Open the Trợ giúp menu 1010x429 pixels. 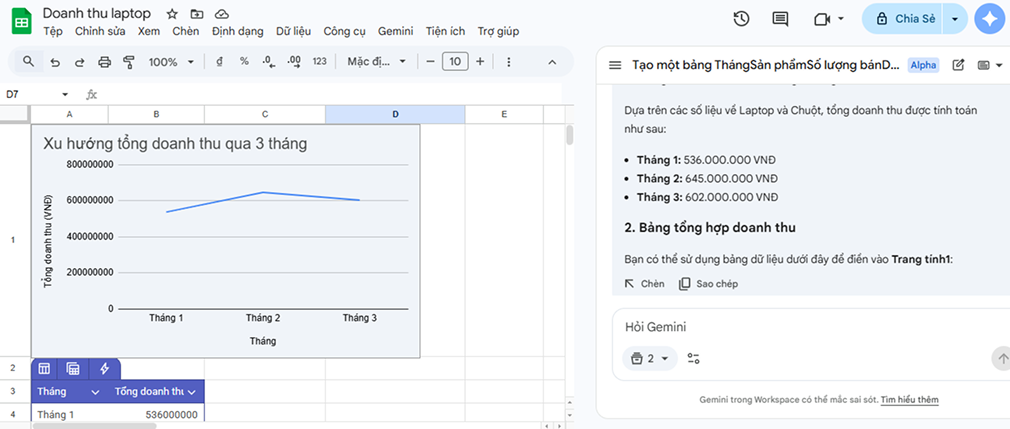498,31
